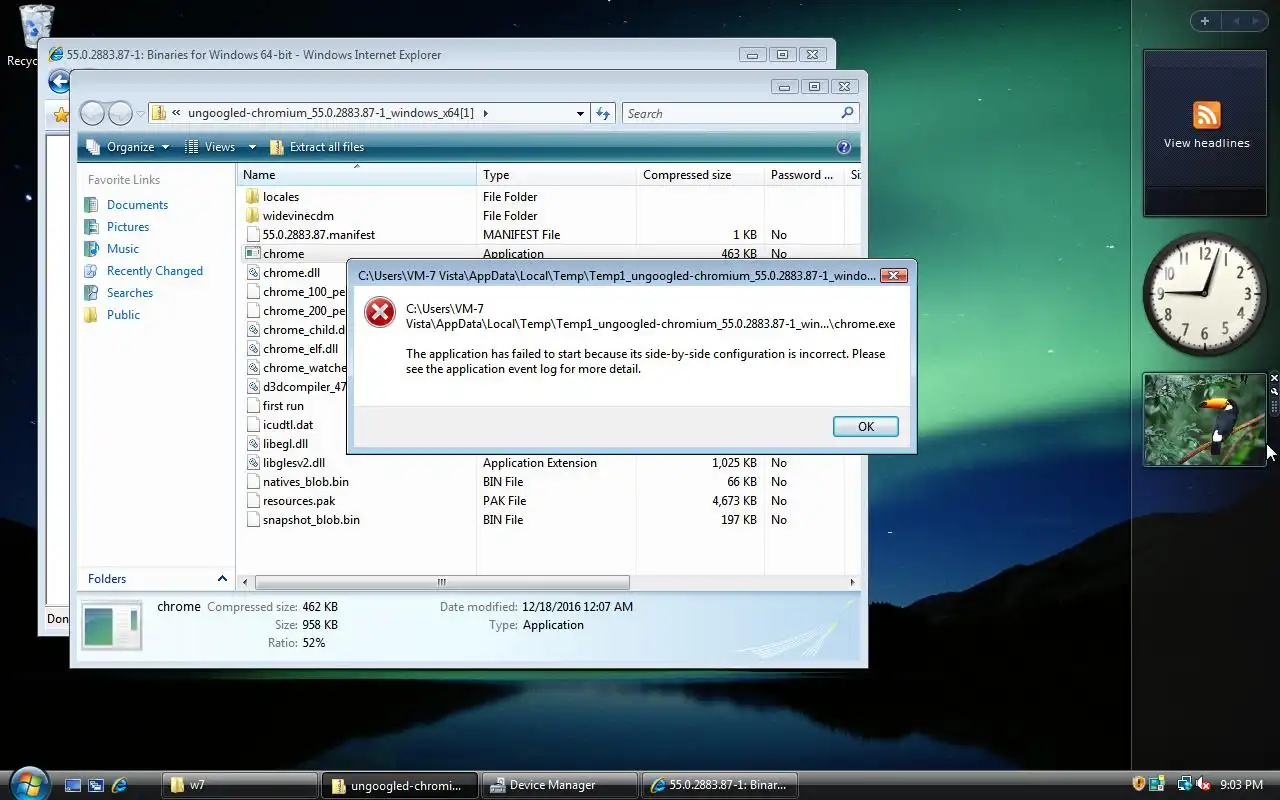Switch to the ungoogled-chromi... taskbar button
1280x800 pixels.
[x=399, y=785]
